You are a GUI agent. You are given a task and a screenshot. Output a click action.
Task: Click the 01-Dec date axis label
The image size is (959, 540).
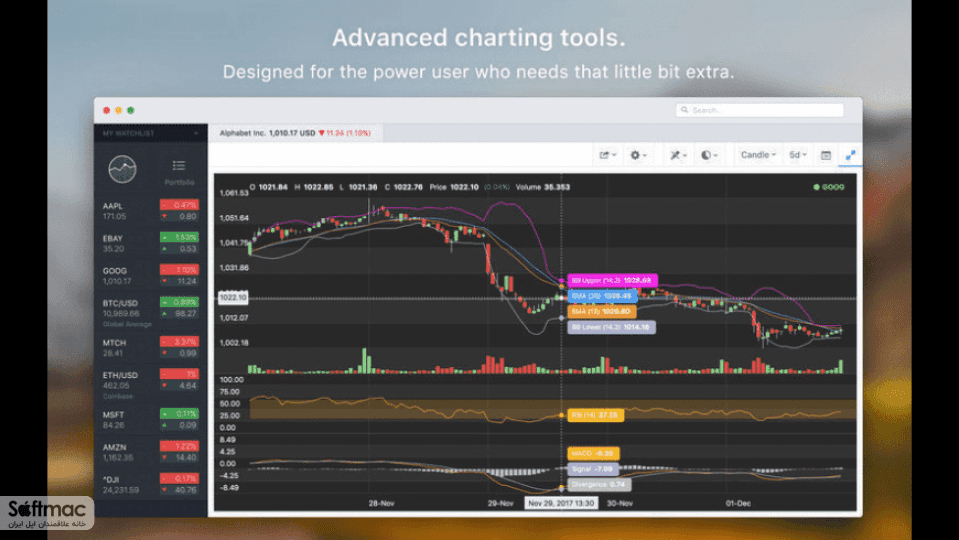[x=738, y=503]
